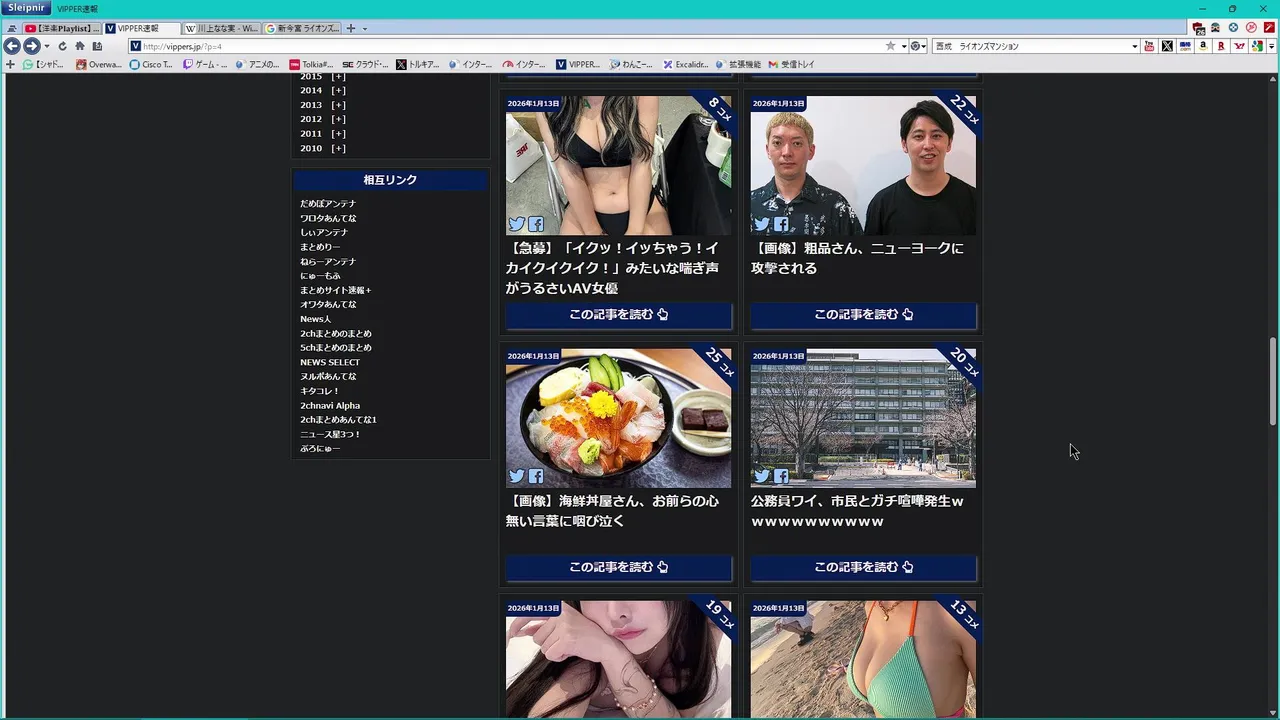Open a new tab with the plus button
The width and height of the screenshot is (1280, 720).
351,28
